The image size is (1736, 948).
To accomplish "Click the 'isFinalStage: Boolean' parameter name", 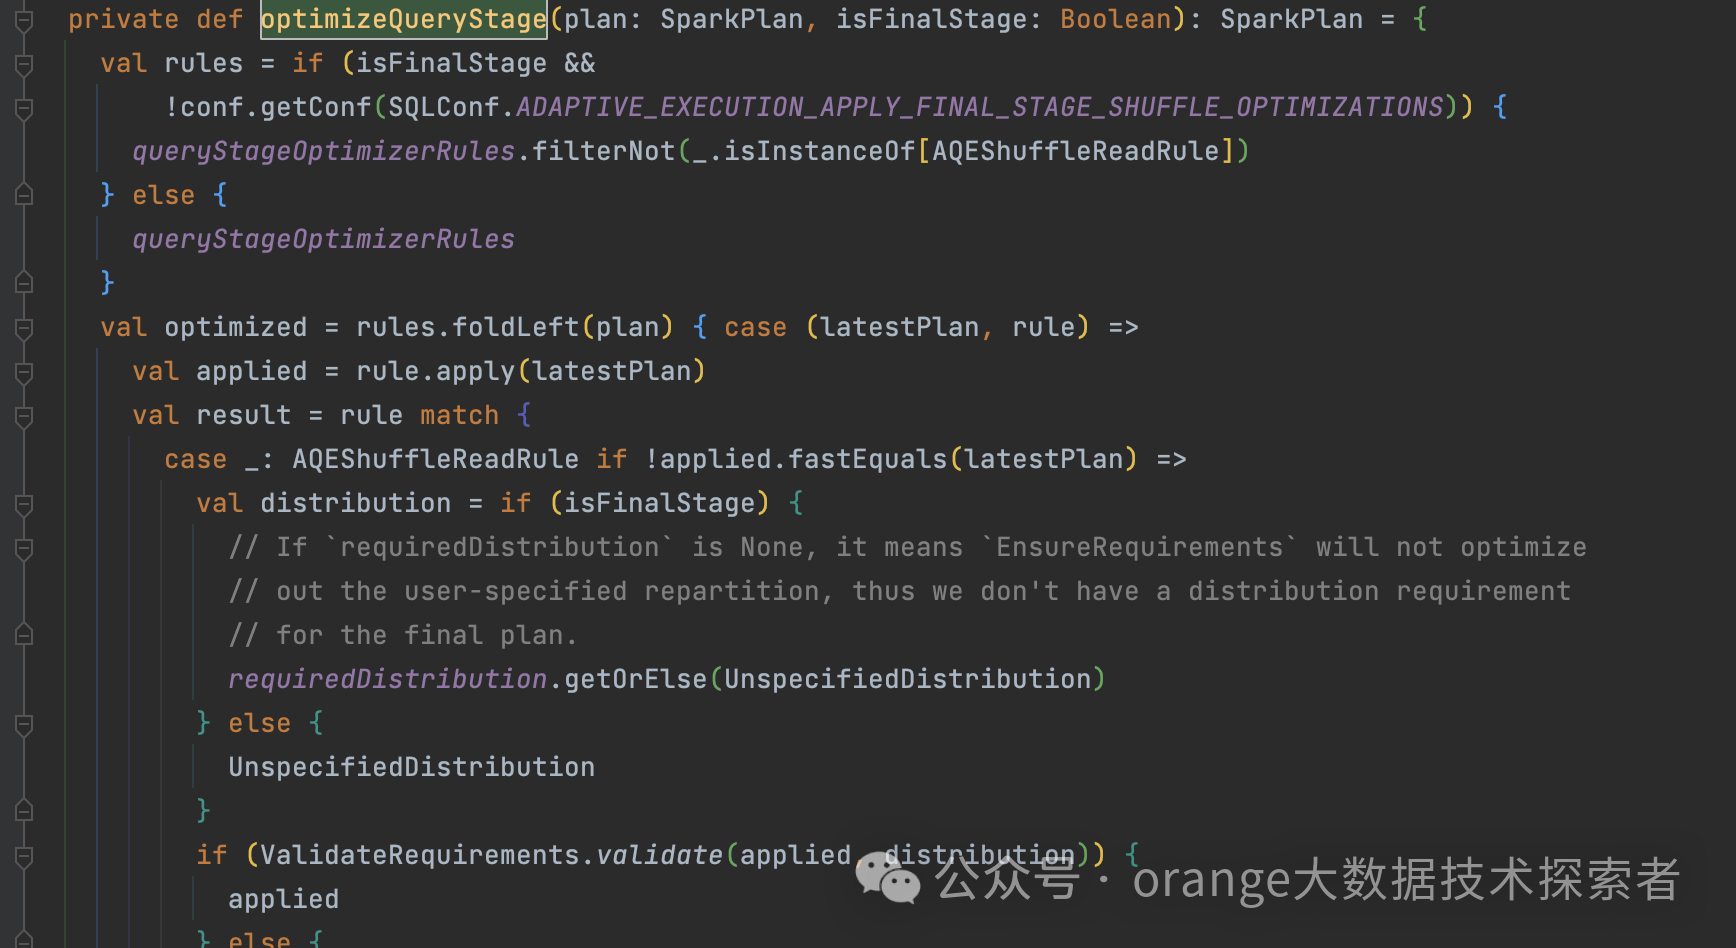I will tap(932, 19).
